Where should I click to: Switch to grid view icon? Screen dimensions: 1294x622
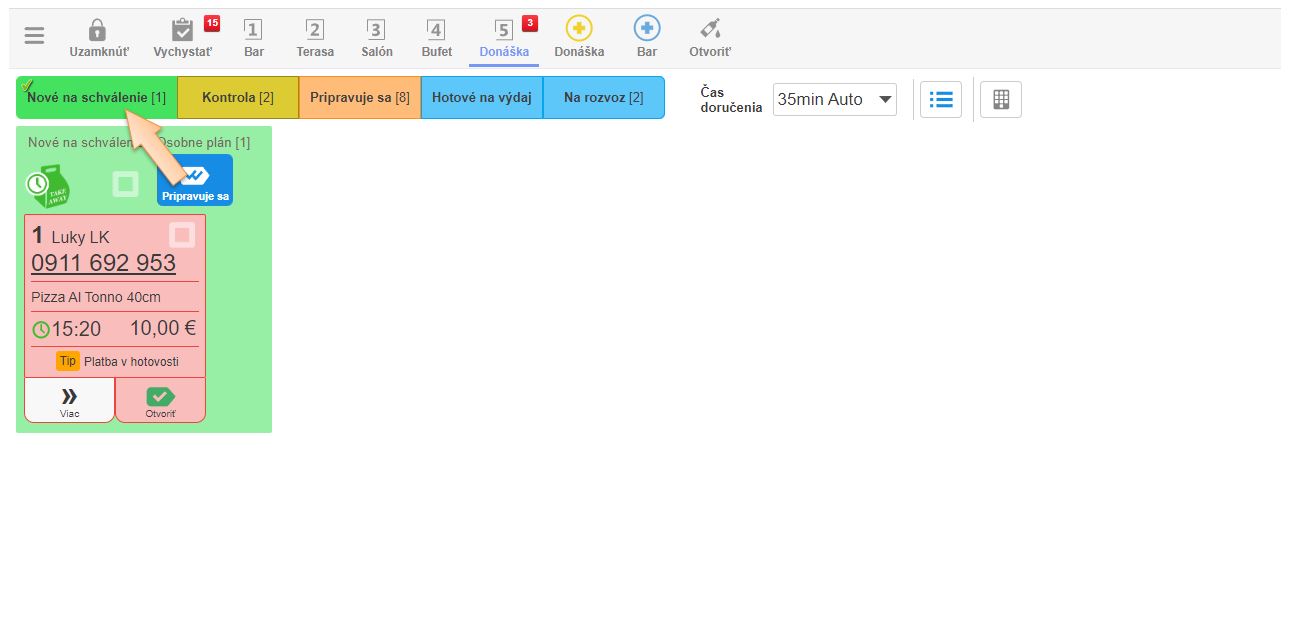click(x=1000, y=99)
